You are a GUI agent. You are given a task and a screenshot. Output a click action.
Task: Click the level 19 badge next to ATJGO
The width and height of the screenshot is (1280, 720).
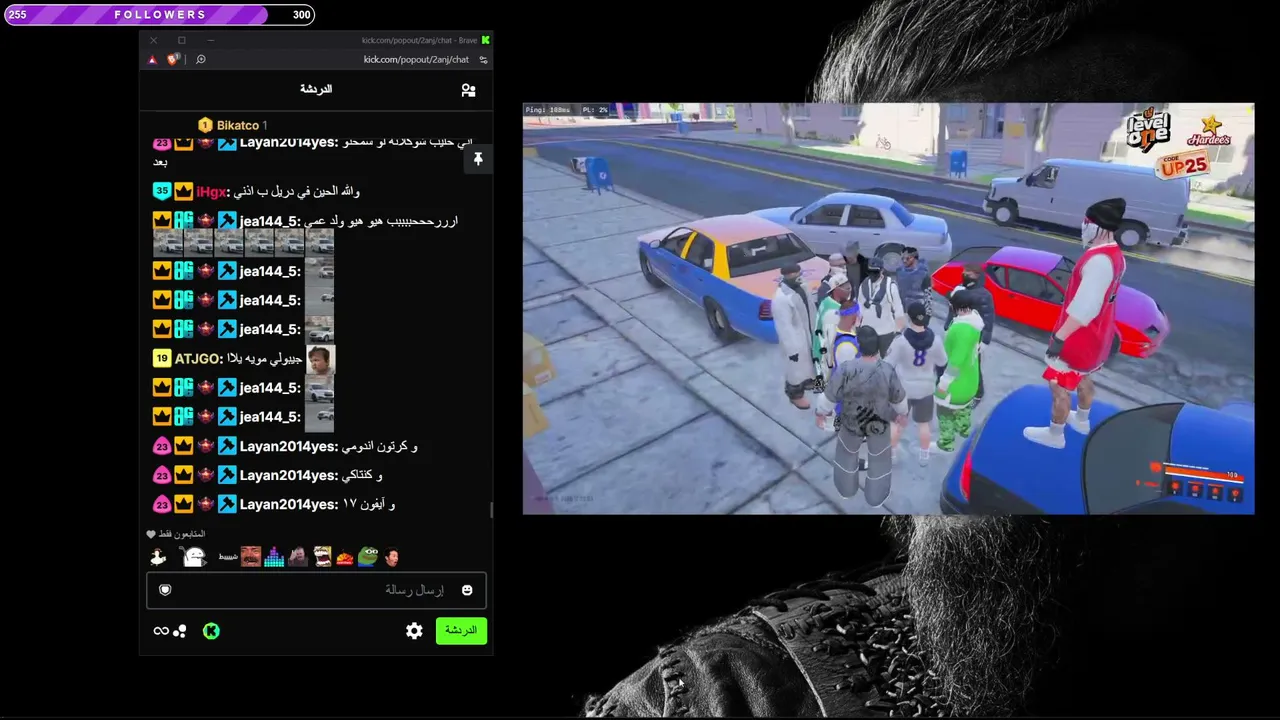pos(162,358)
